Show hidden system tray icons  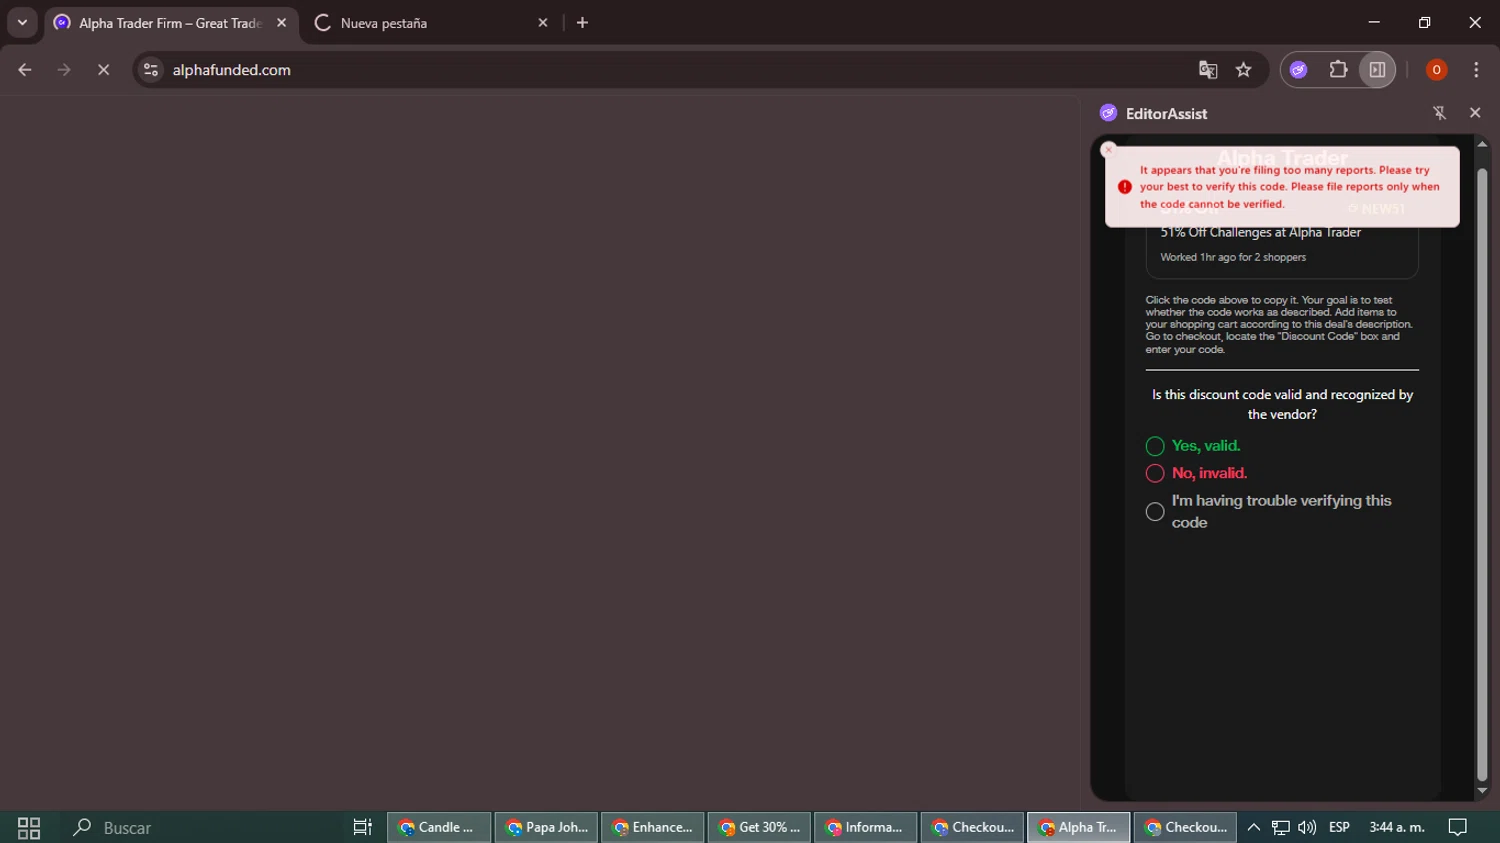tap(1253, 828)
